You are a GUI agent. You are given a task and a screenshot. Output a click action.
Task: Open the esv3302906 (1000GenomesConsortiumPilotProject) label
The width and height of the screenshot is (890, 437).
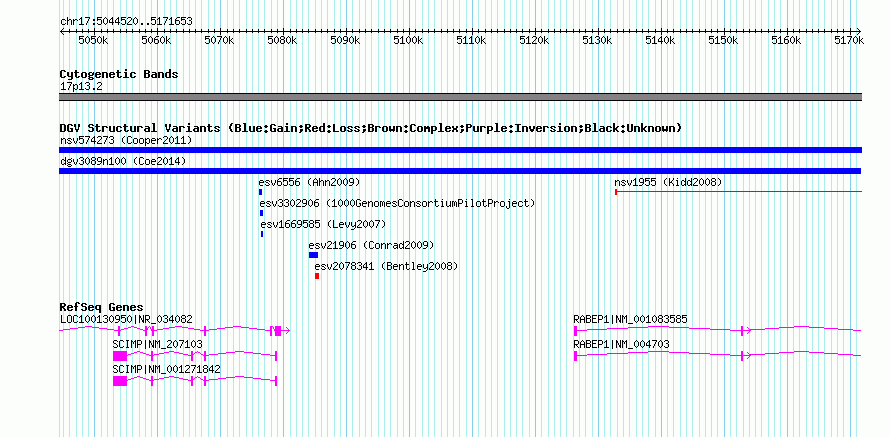(x=397, y=203)
